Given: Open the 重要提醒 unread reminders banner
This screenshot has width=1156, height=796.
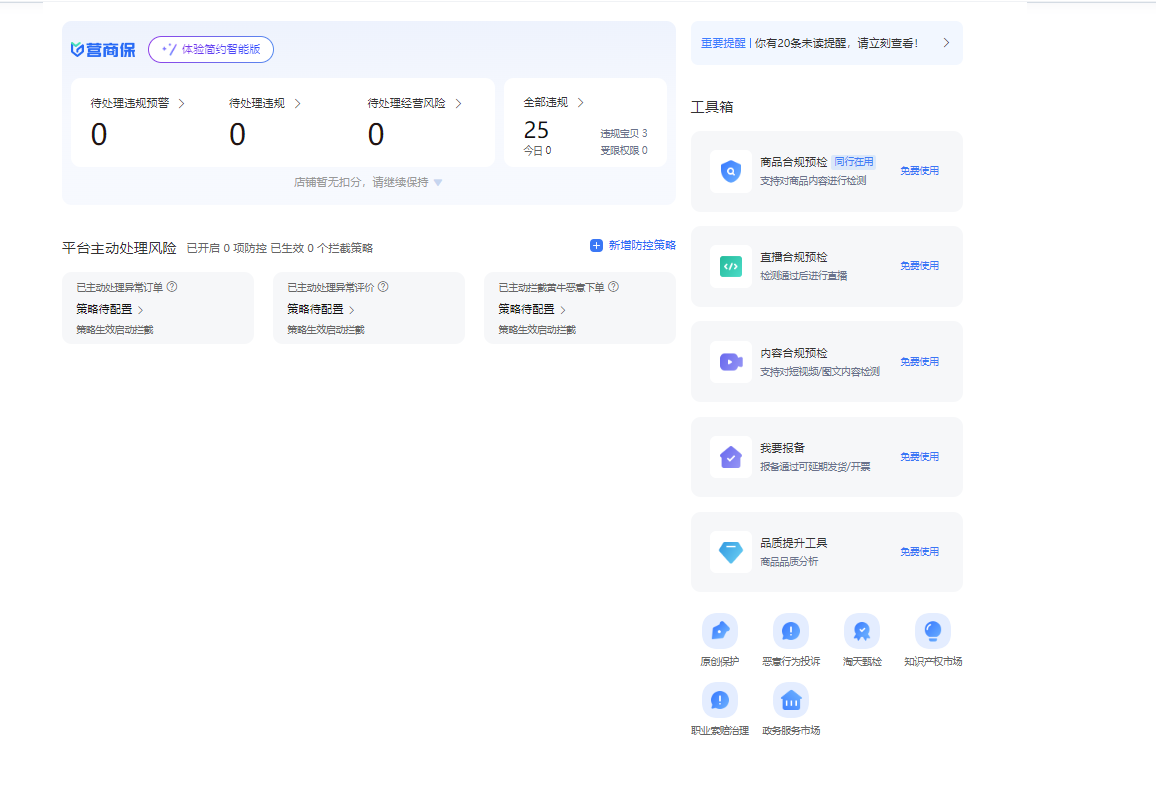Looking at the screenshot, I should coord(826,43).
